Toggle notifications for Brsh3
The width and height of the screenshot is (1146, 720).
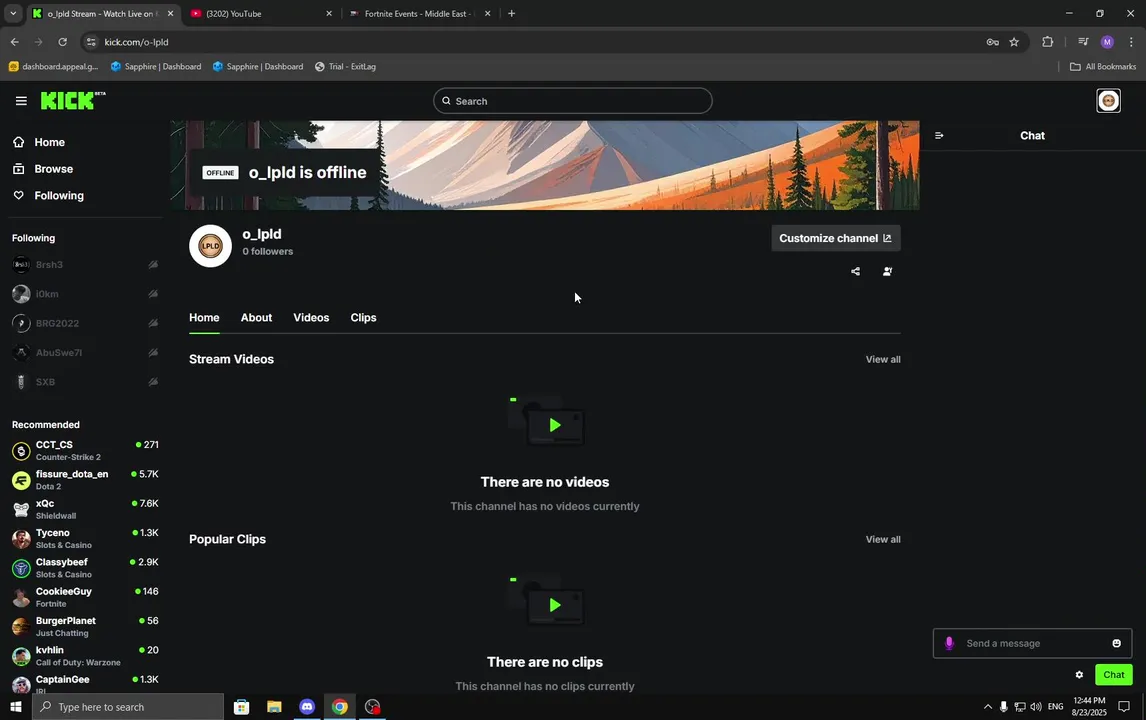coord(153,265)
